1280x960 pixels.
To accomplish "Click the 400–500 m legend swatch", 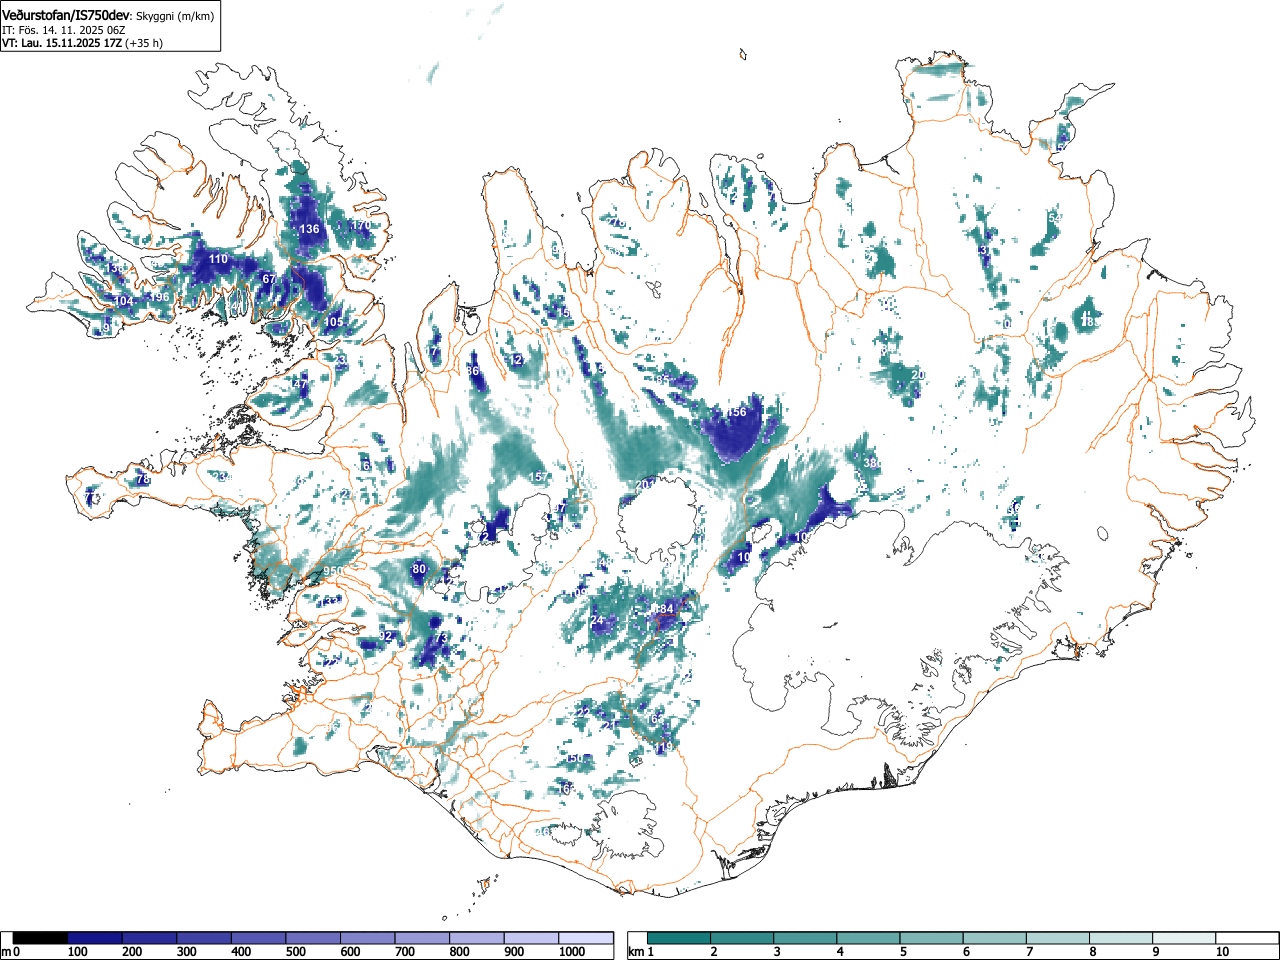I will coord(259,938).
